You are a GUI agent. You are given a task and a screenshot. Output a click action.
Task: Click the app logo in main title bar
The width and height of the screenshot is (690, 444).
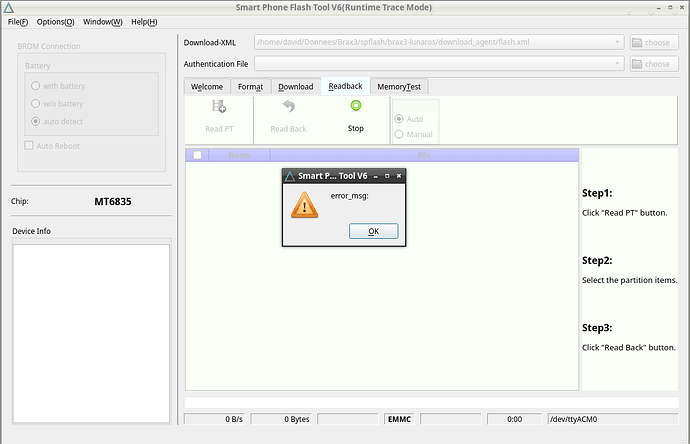point(8,7)
